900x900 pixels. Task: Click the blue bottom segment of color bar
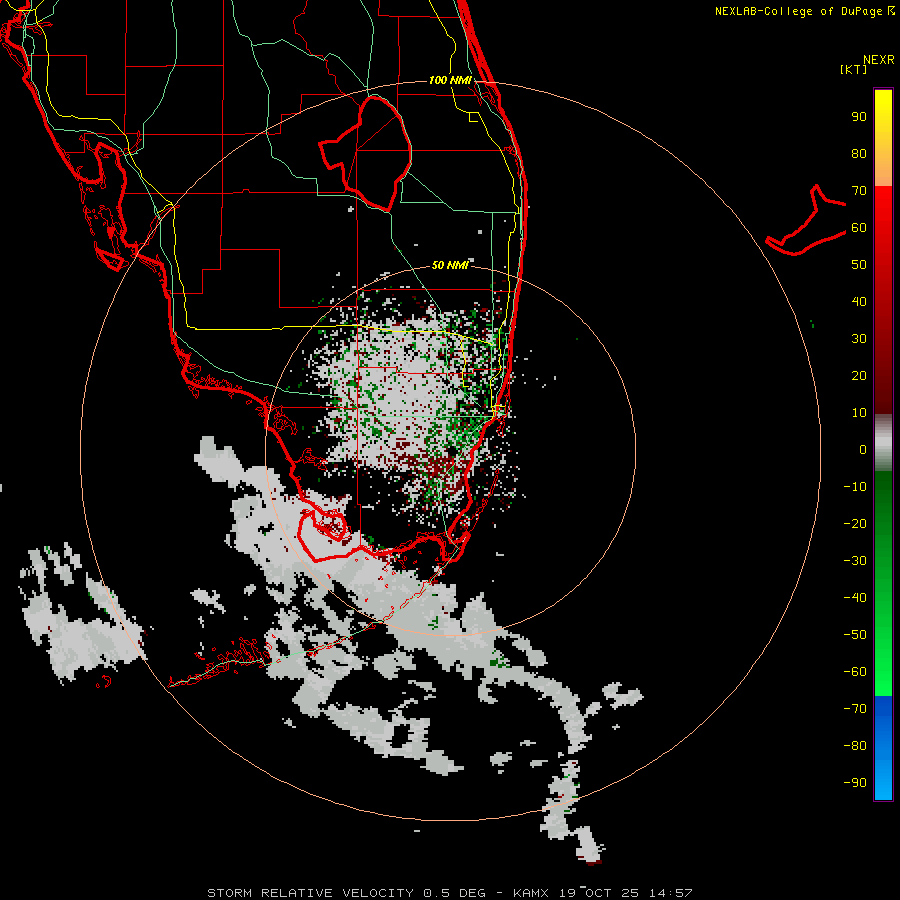[883, 748]
